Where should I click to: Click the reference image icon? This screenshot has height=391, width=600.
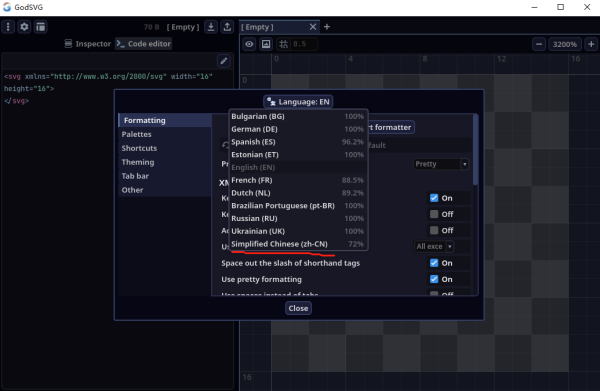pyautogui.click(x=266, y=44)
